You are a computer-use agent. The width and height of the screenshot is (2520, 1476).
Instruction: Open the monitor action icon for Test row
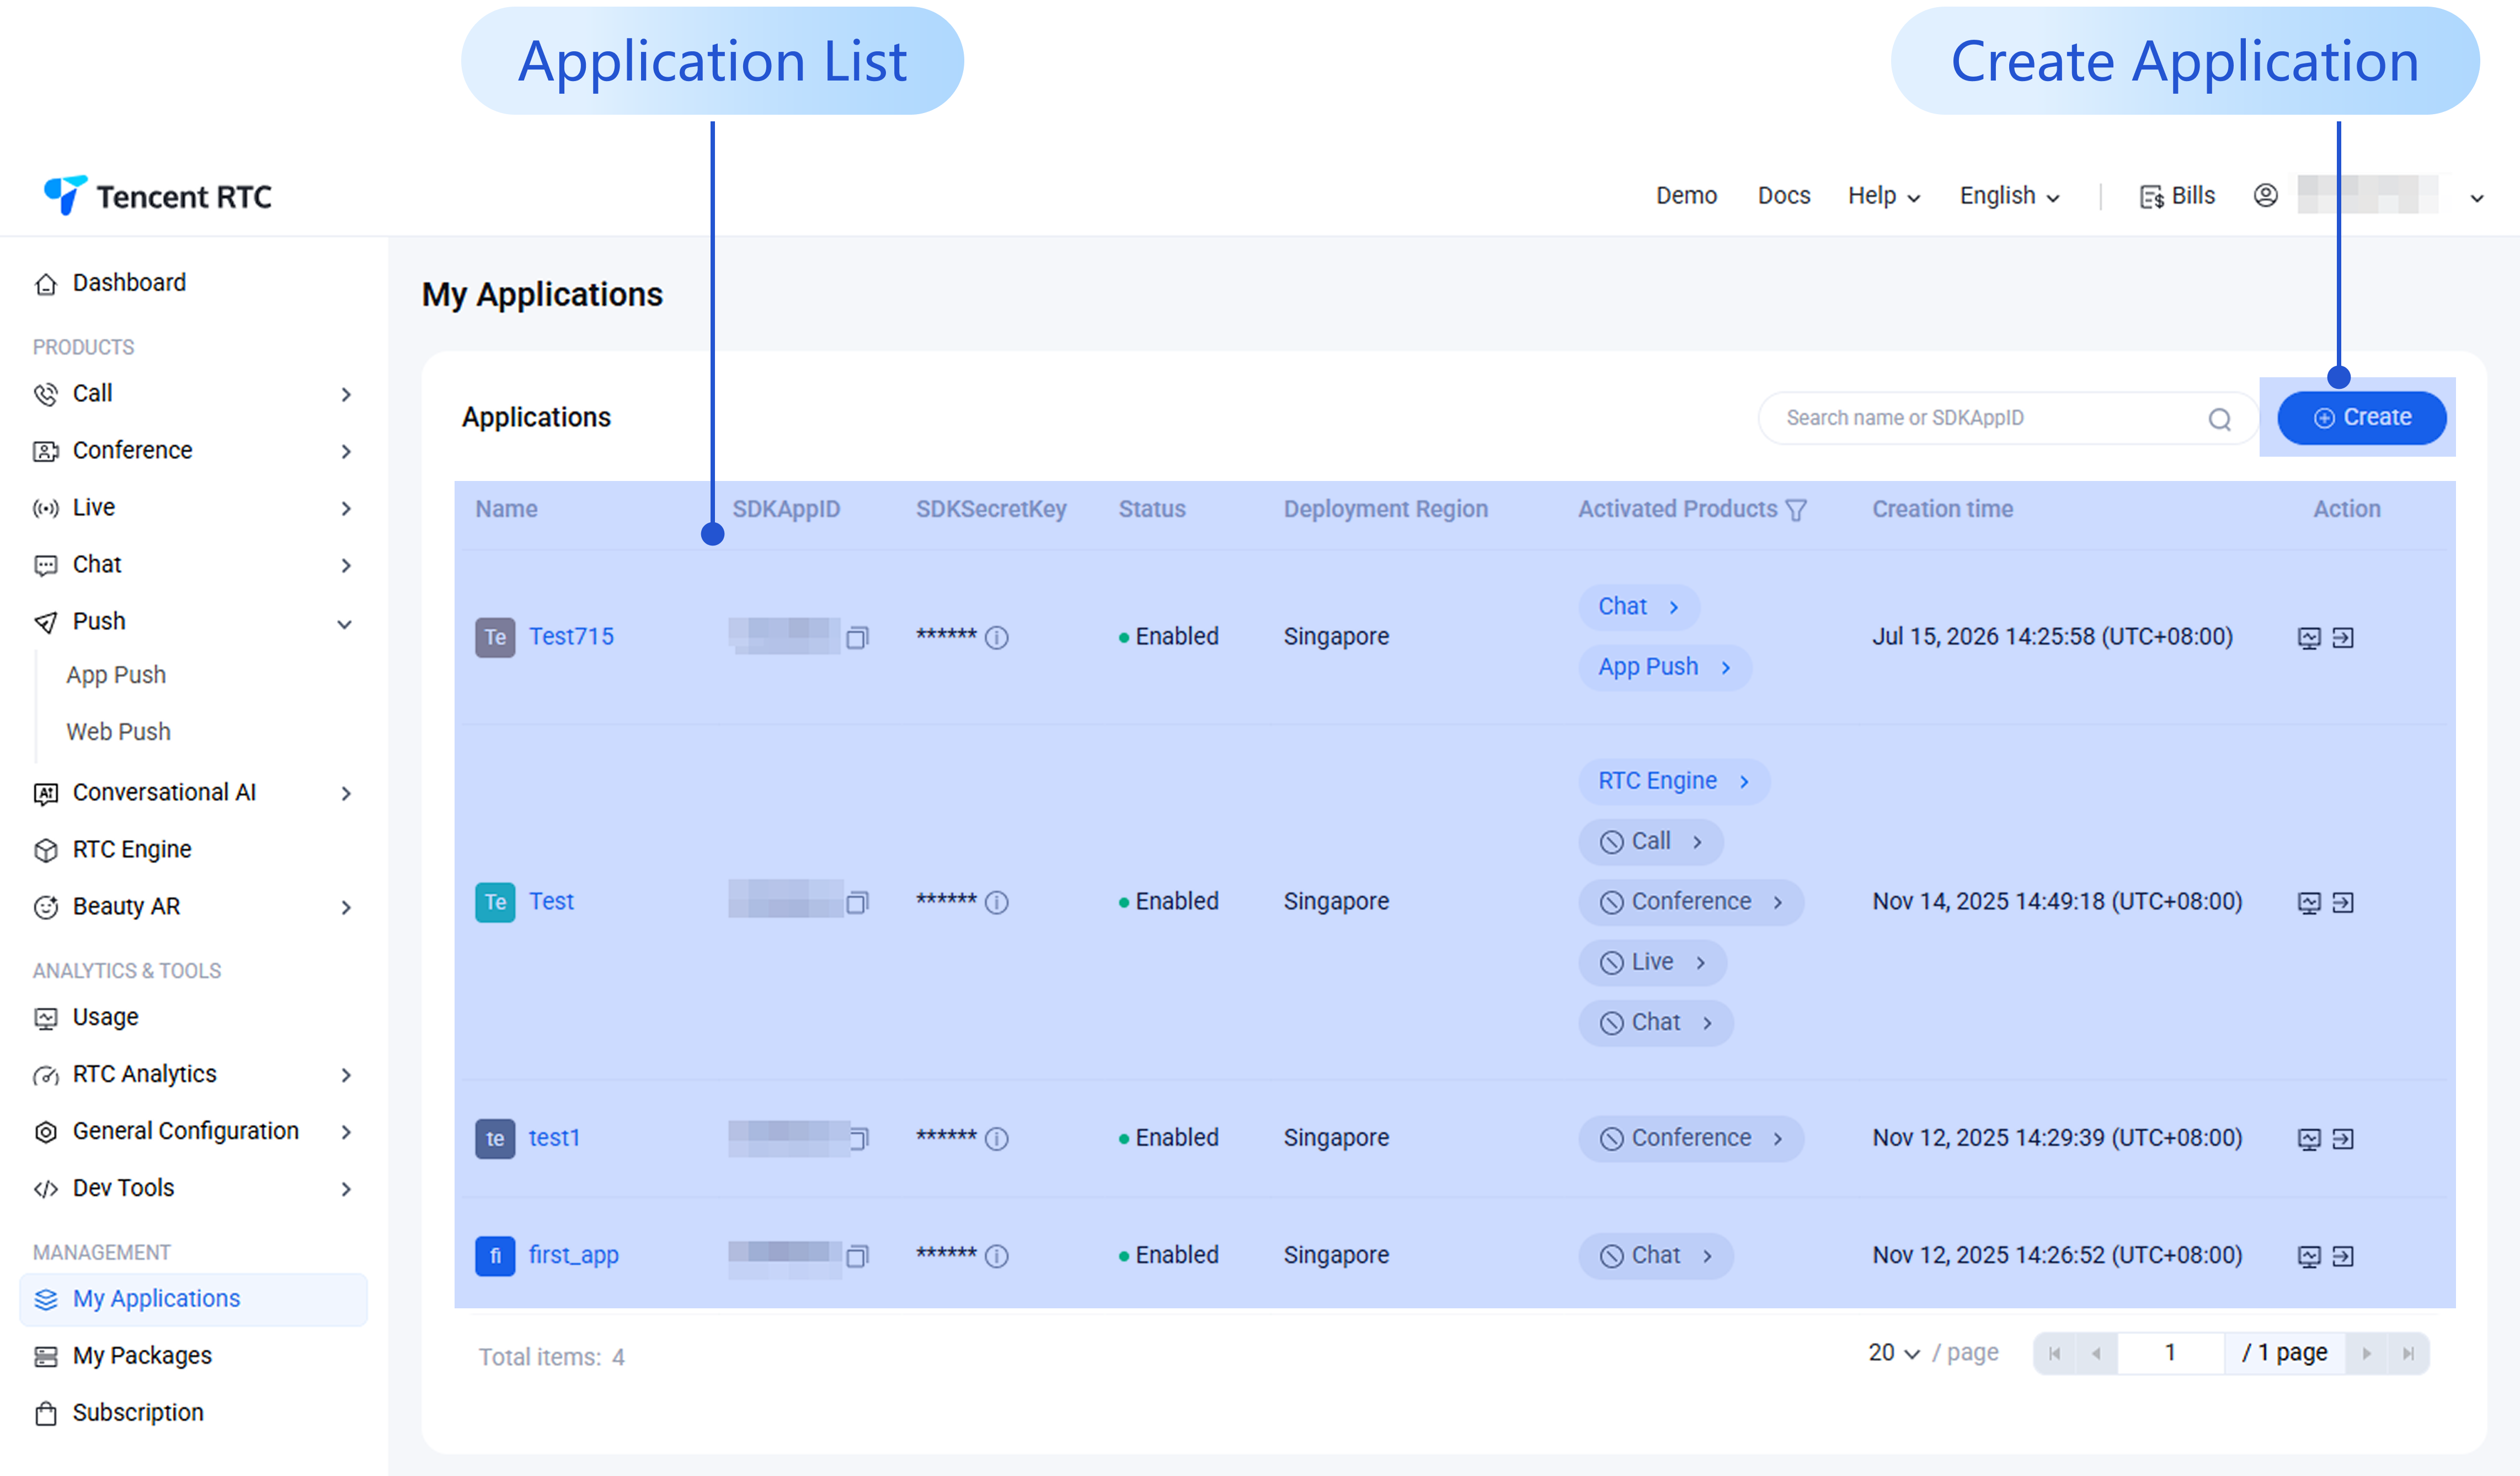[2309, 903]
